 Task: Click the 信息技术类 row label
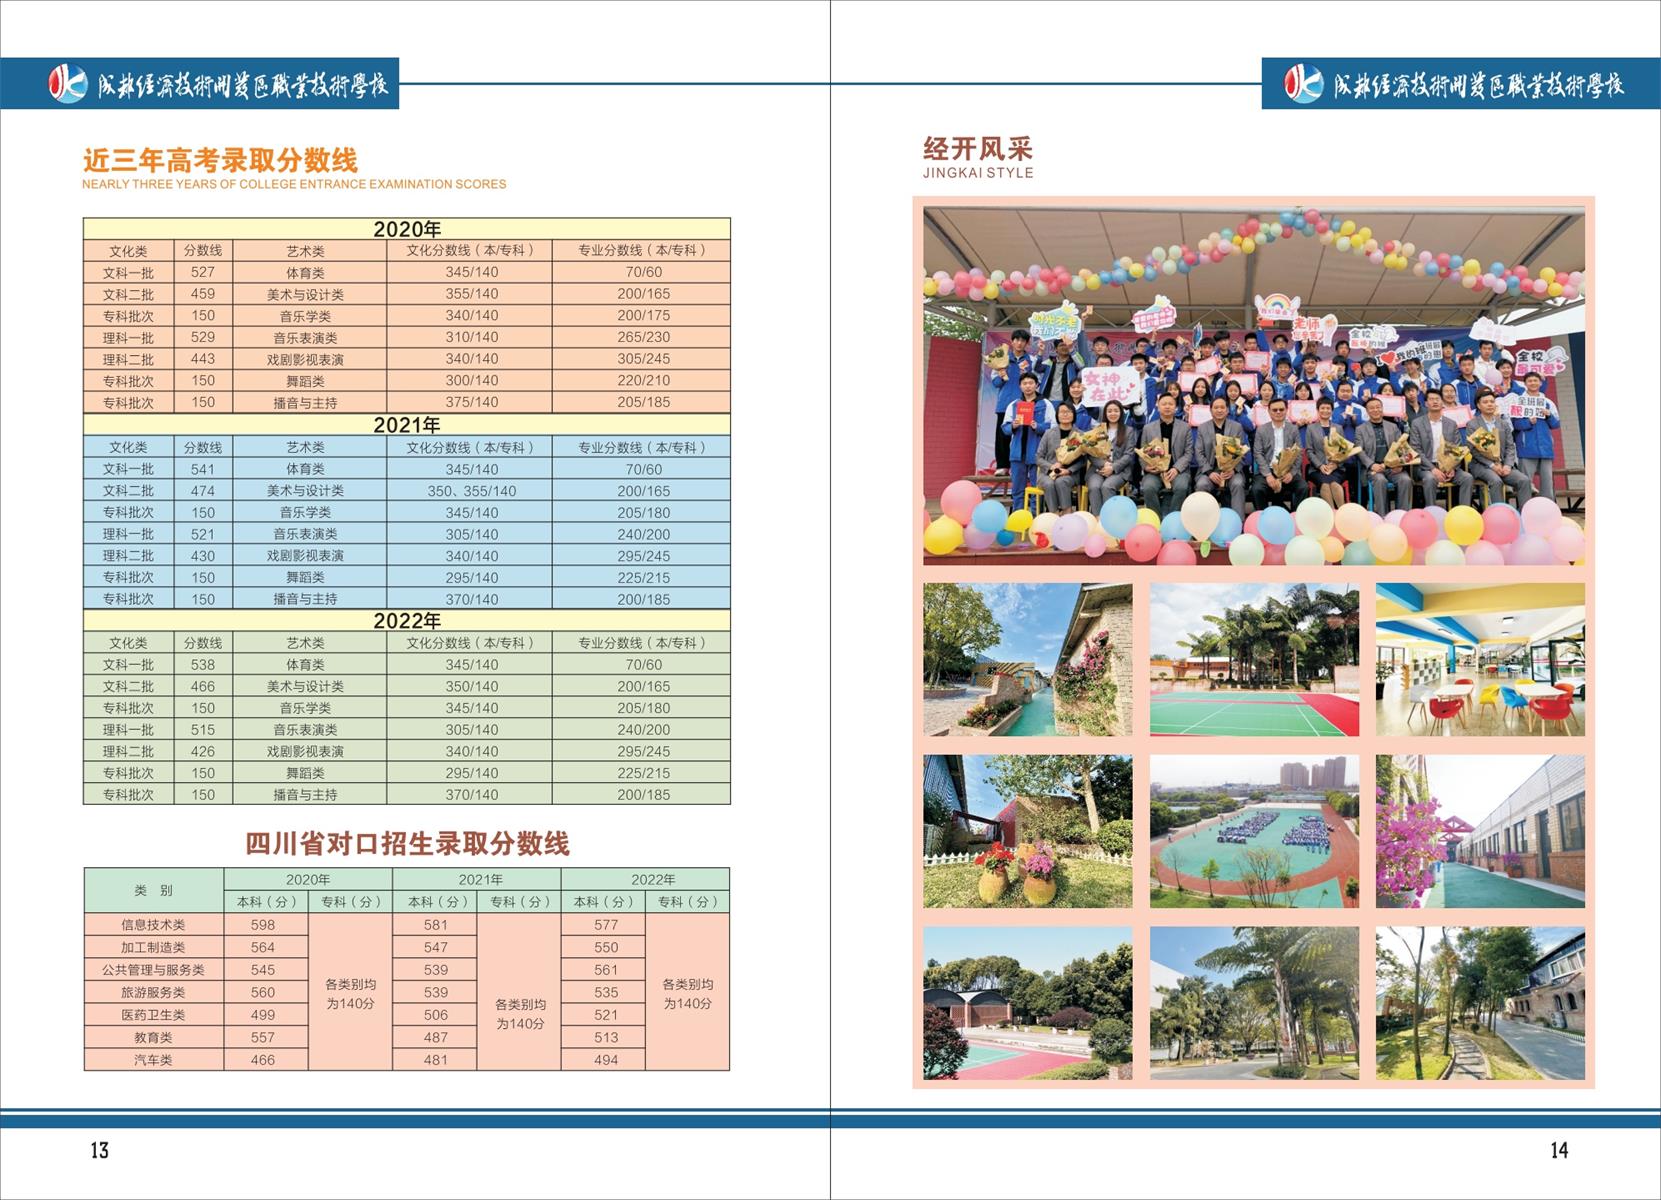(x=153, y=925)
